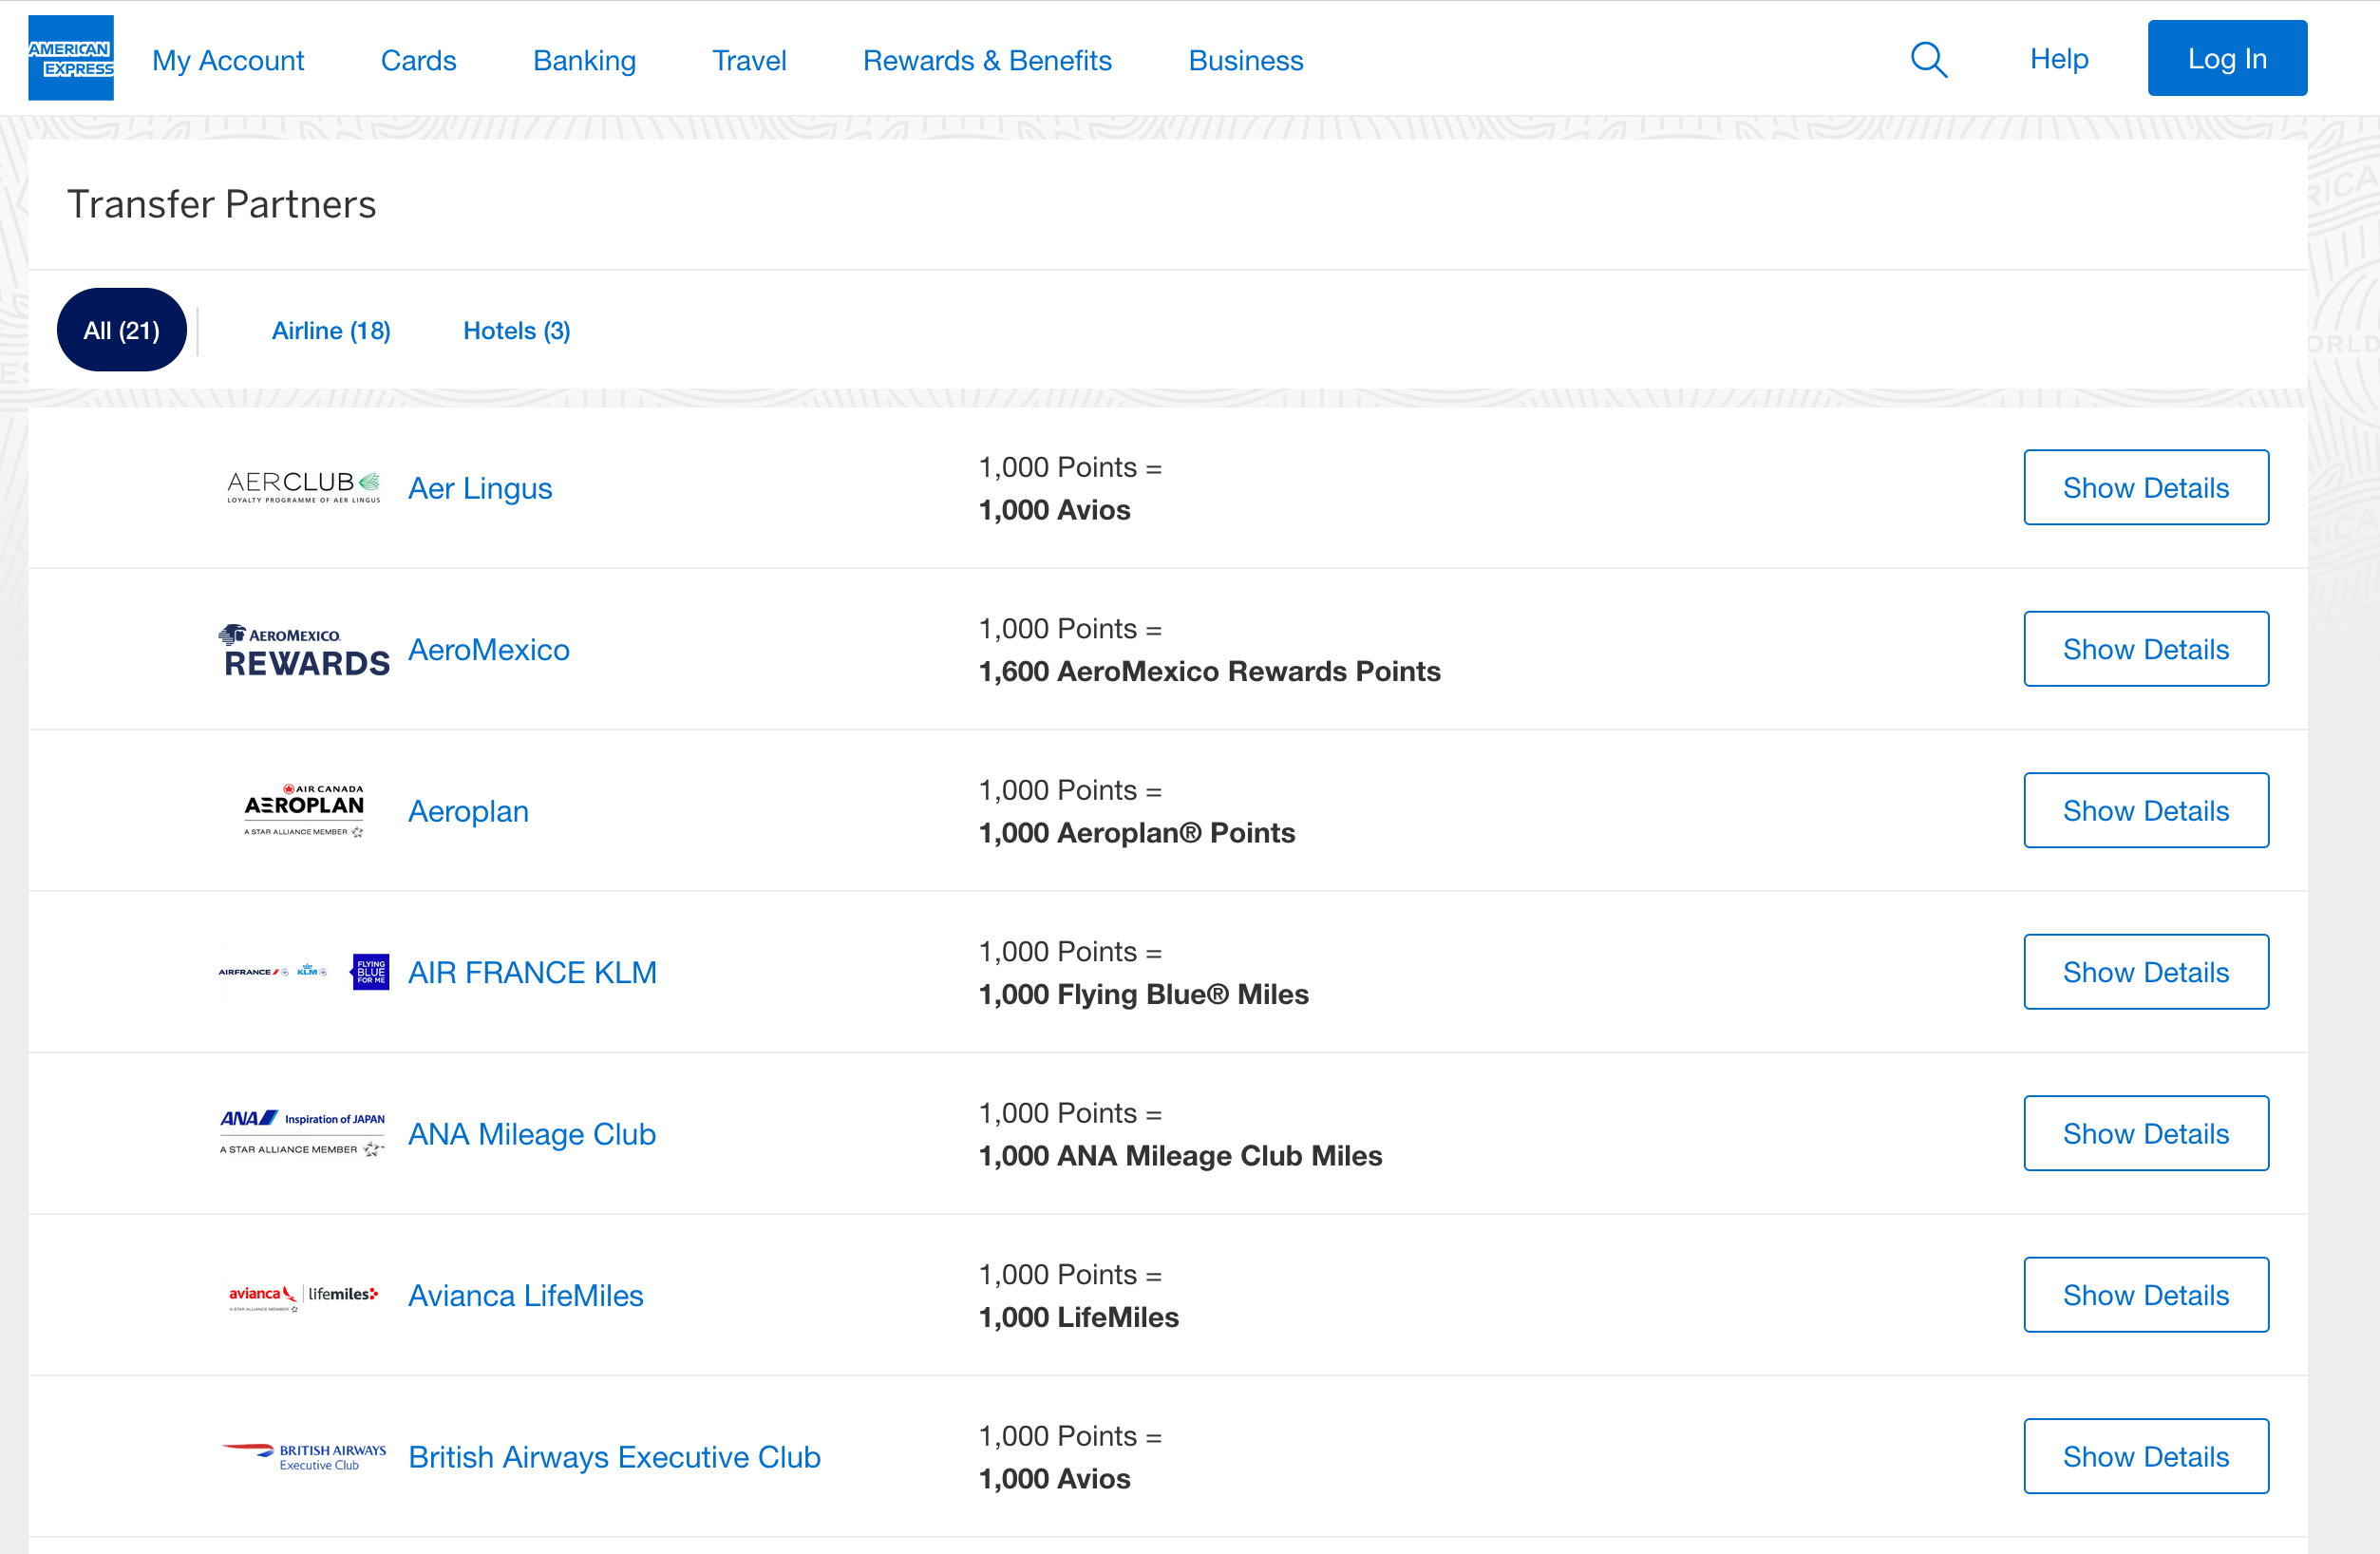Show details for Aeroplan
The image size is (2380, 1554).
(2146, 810)
